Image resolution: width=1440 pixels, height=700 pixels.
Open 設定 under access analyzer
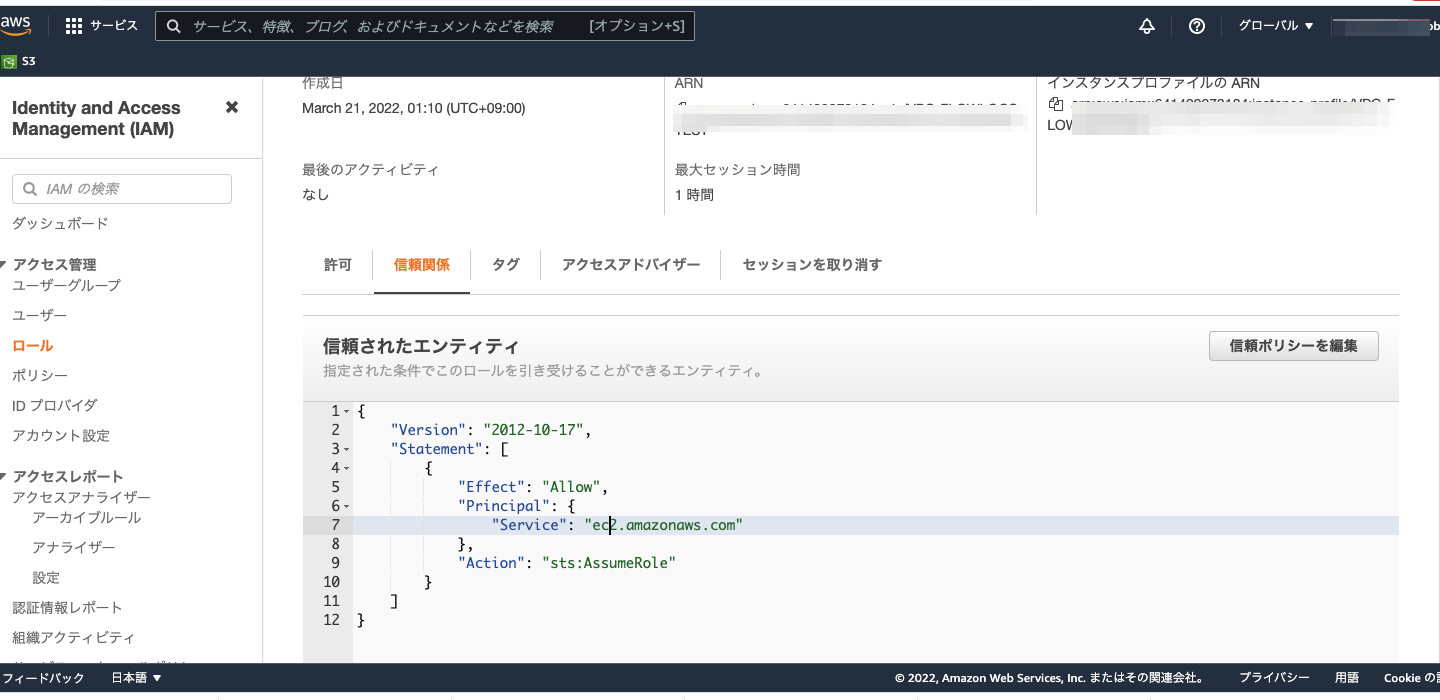[46, 578]
